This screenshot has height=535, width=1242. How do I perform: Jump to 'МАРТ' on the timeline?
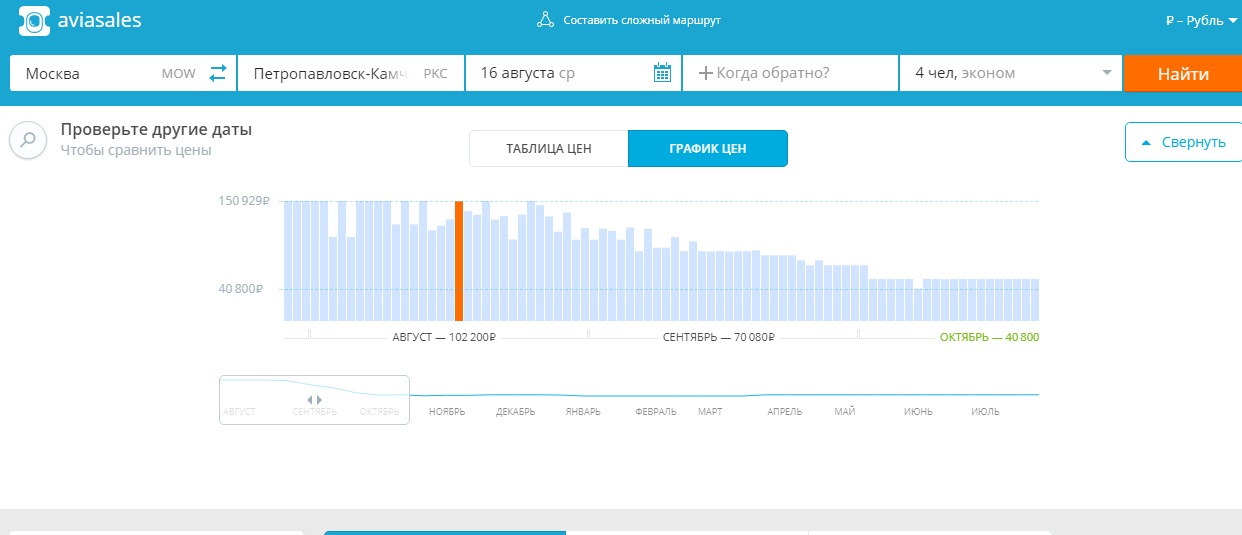(x=710, y=412)
